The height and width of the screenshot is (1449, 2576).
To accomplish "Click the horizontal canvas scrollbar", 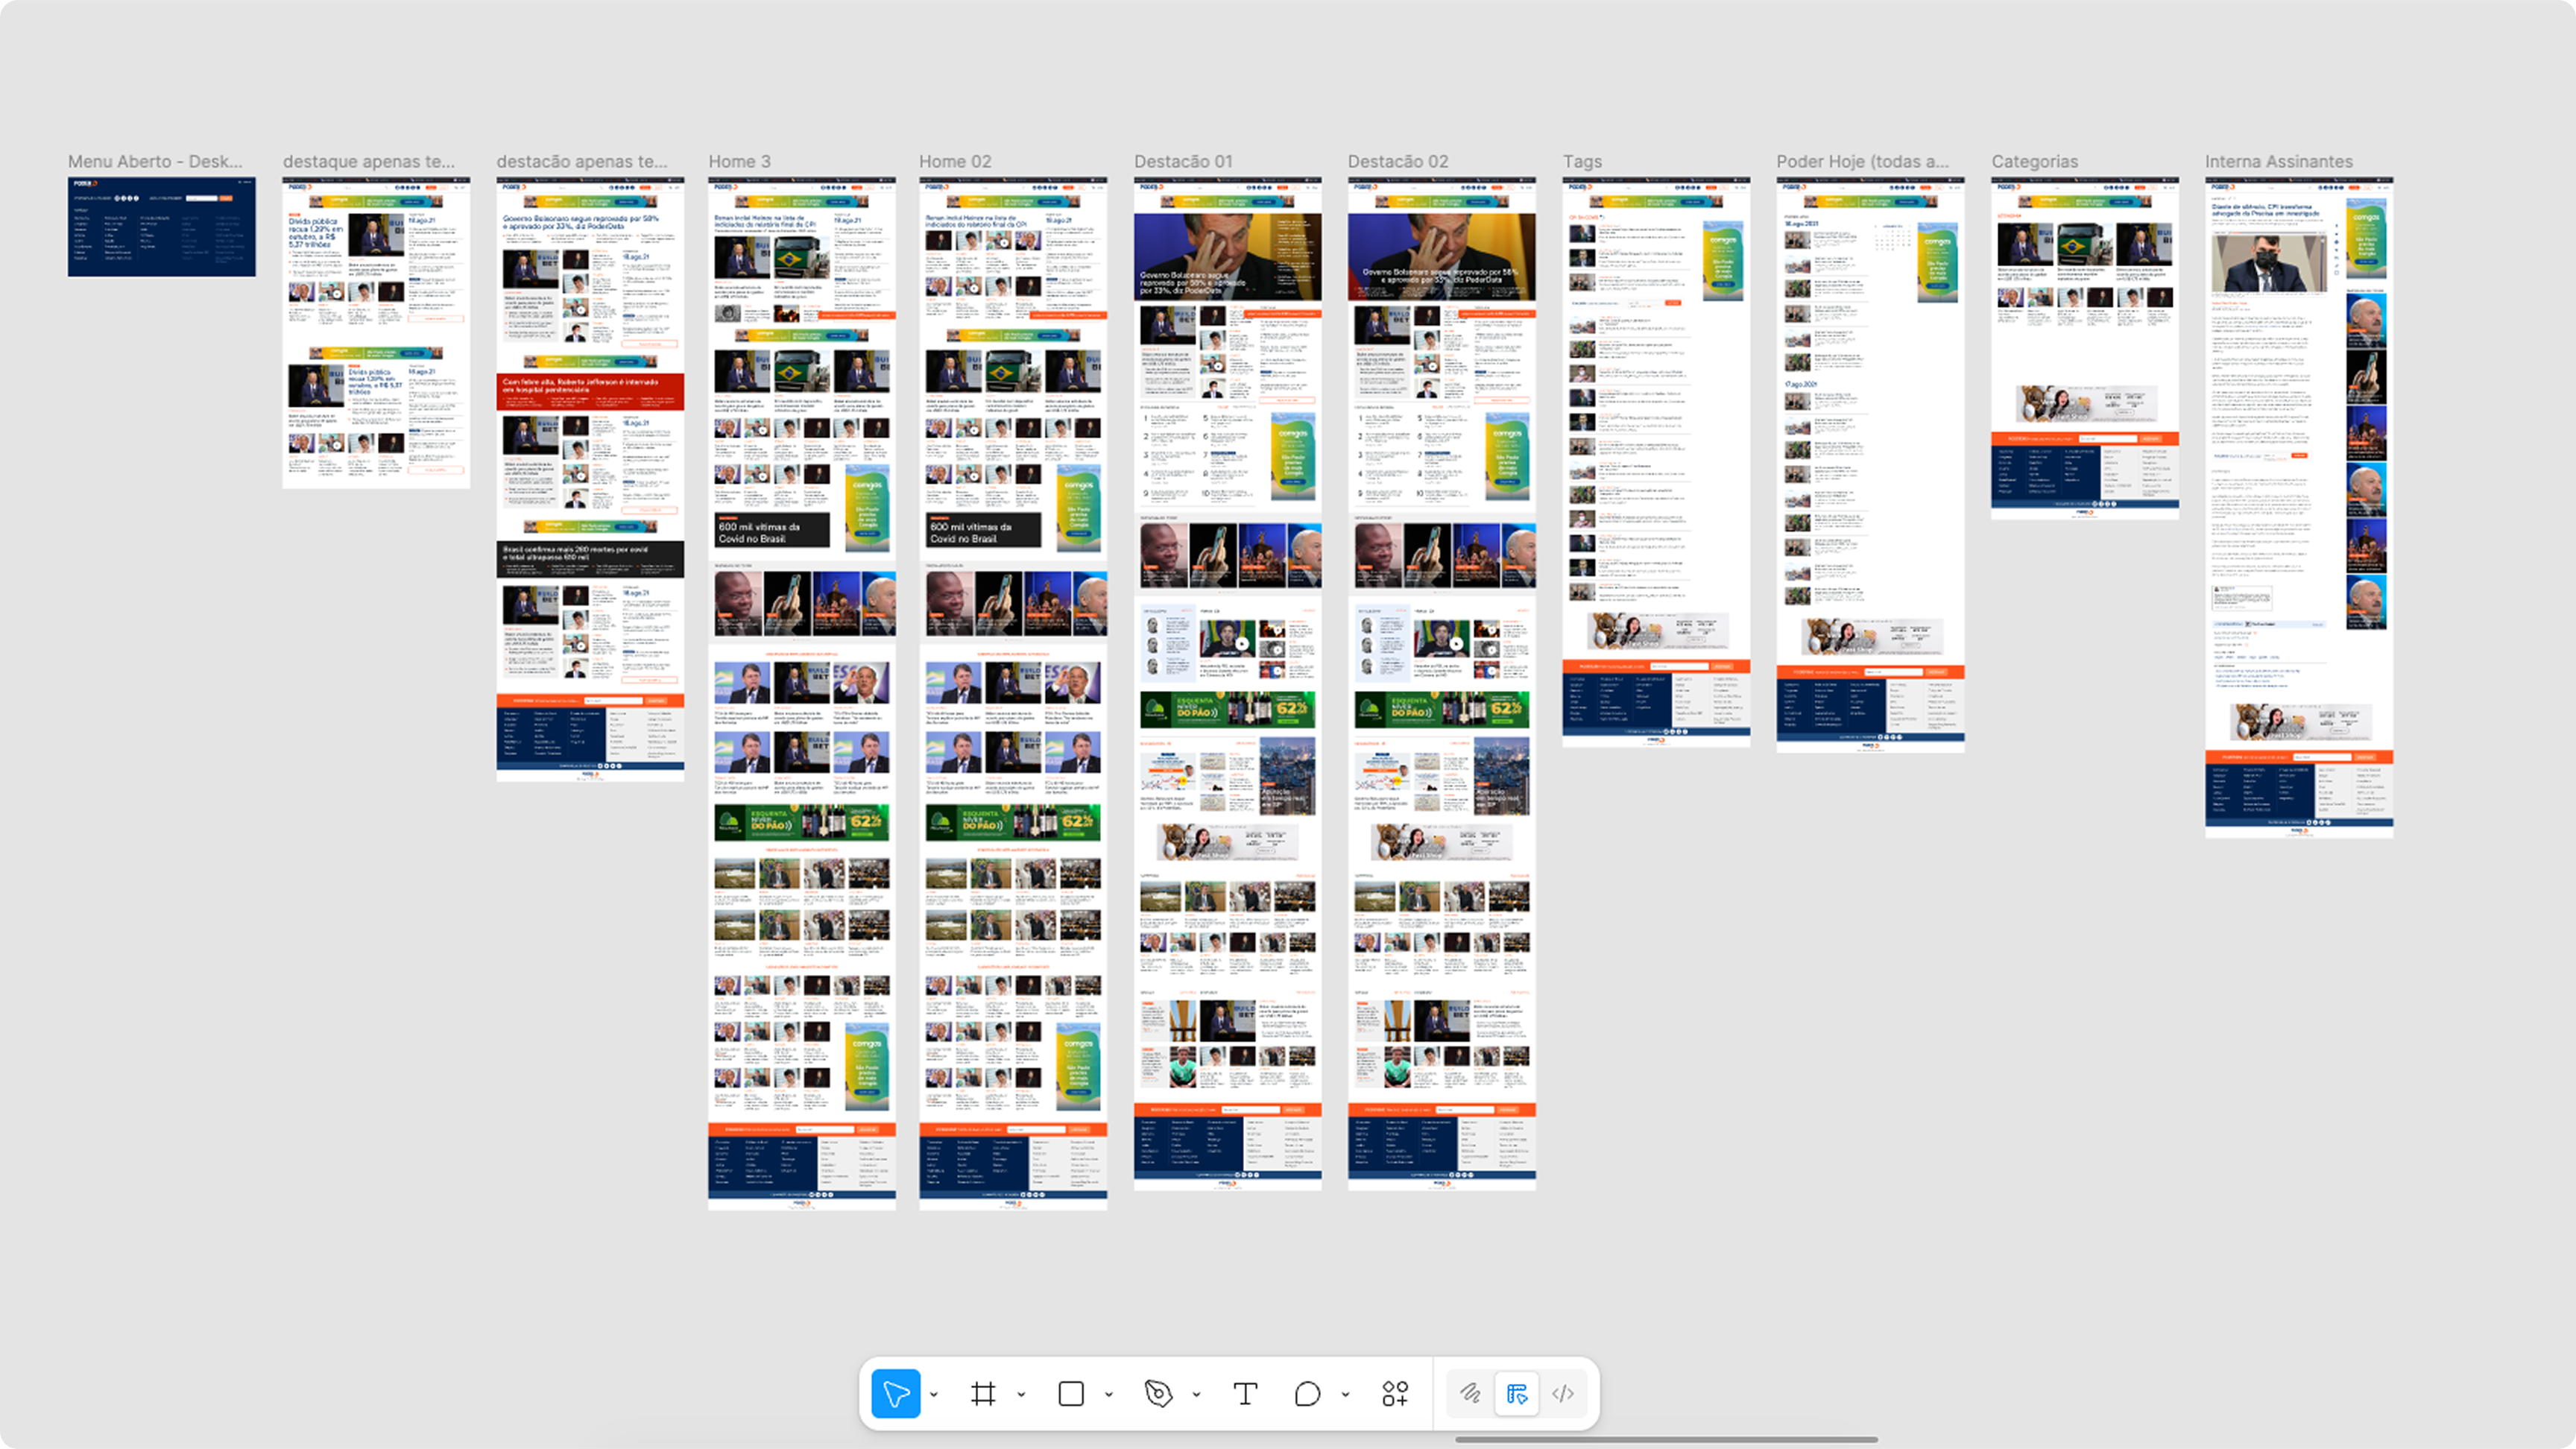I will (1666, 1440).
